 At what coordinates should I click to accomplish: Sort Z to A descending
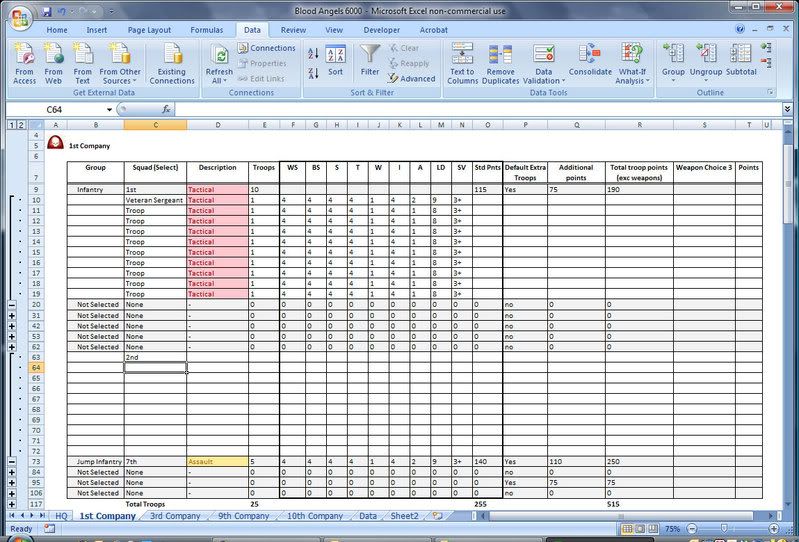(x=313, y=73)
